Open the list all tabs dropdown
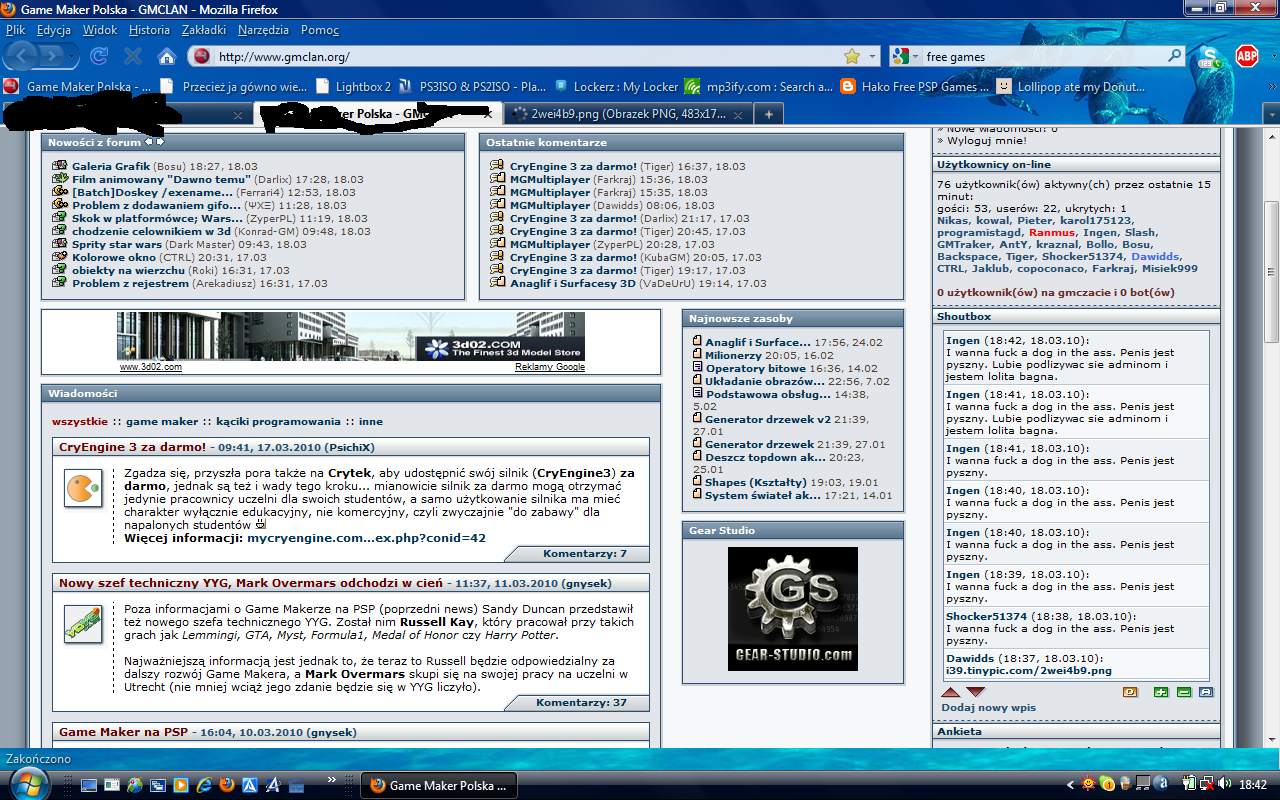This screenshot has height=800, width=1280. pyautogui.click(x=1270, y=114)
